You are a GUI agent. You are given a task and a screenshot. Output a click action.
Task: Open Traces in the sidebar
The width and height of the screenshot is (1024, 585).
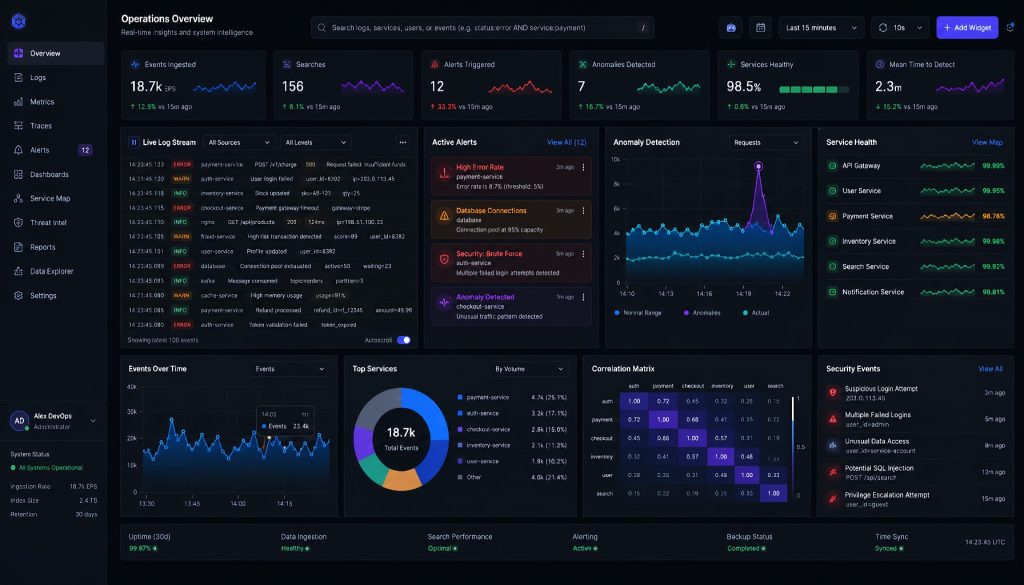pyautogui.click(x=56, y=126)
